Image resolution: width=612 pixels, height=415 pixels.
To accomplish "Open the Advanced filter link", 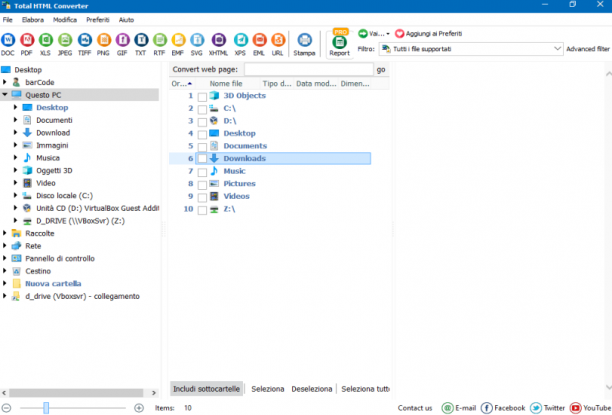I will 588,49.
